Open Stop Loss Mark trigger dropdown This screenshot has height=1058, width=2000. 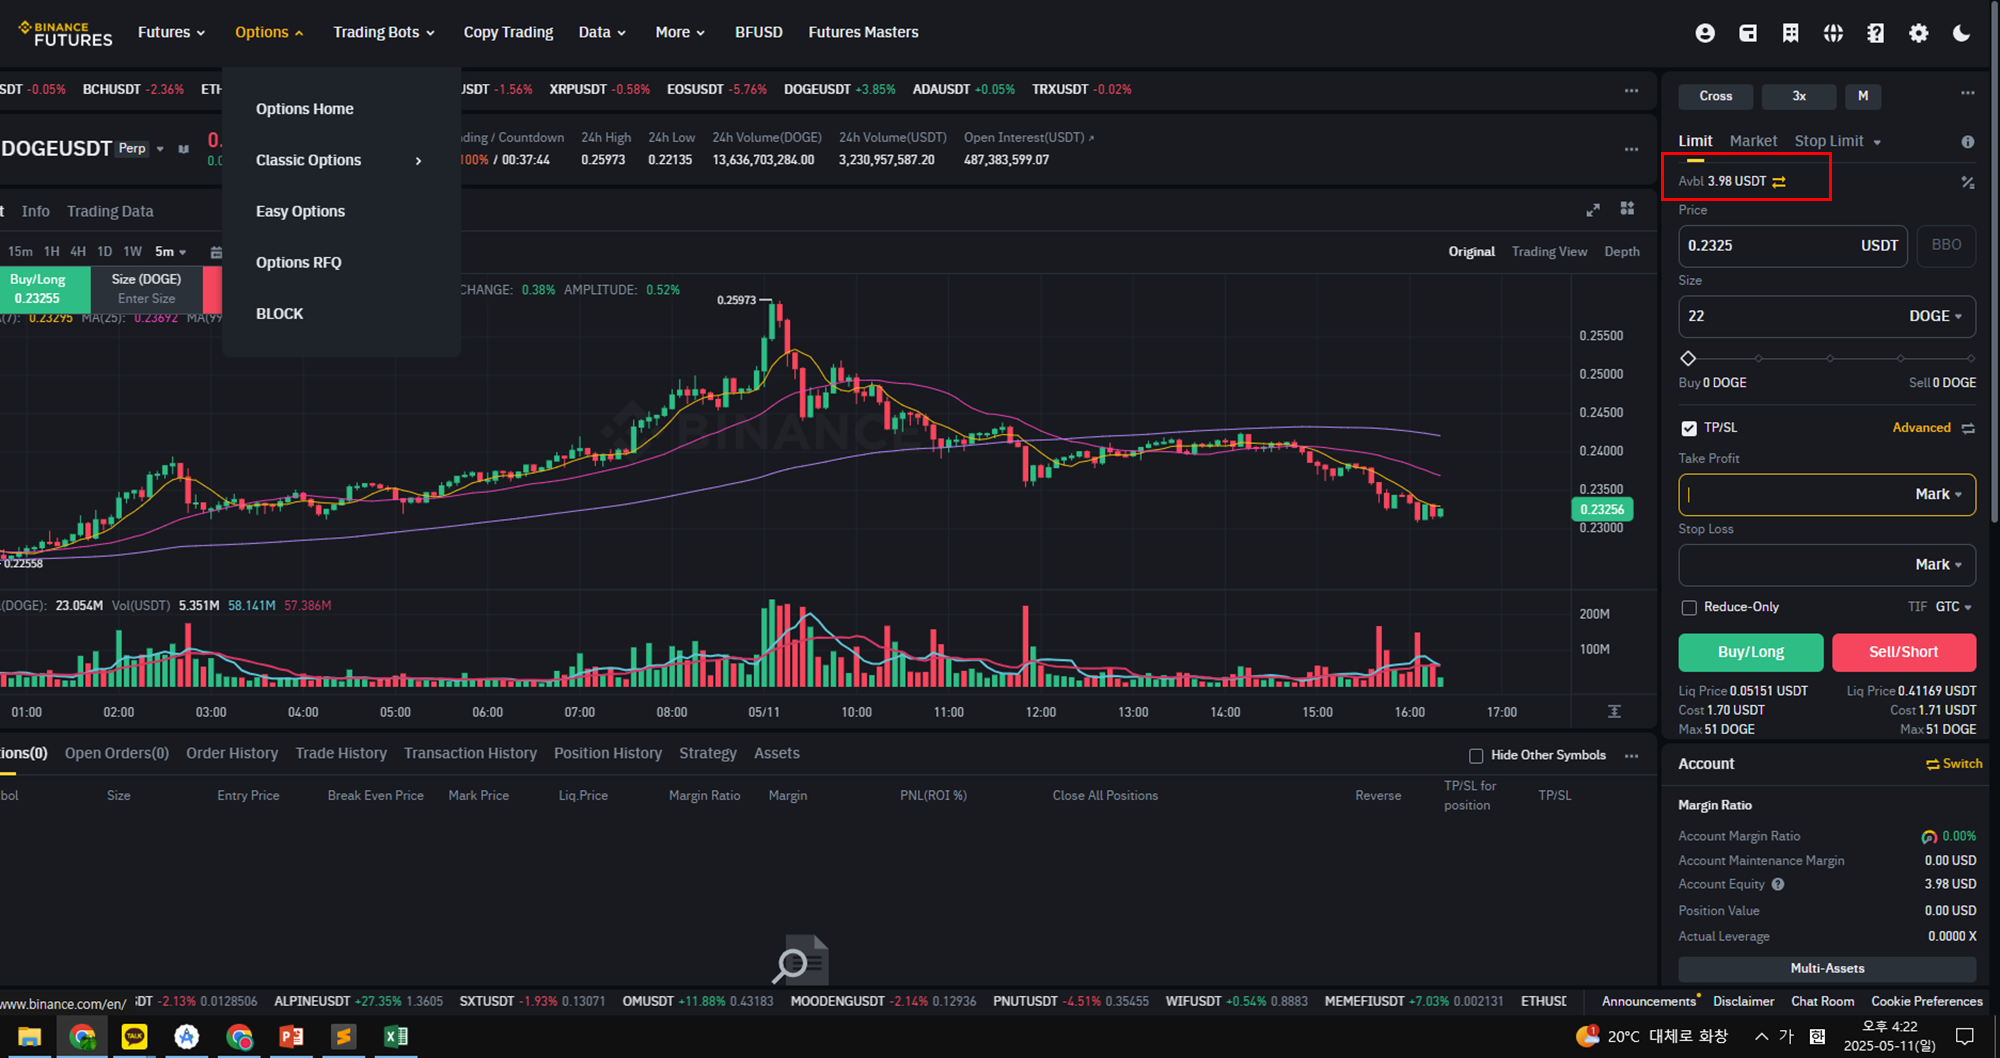pos(1938,565)
